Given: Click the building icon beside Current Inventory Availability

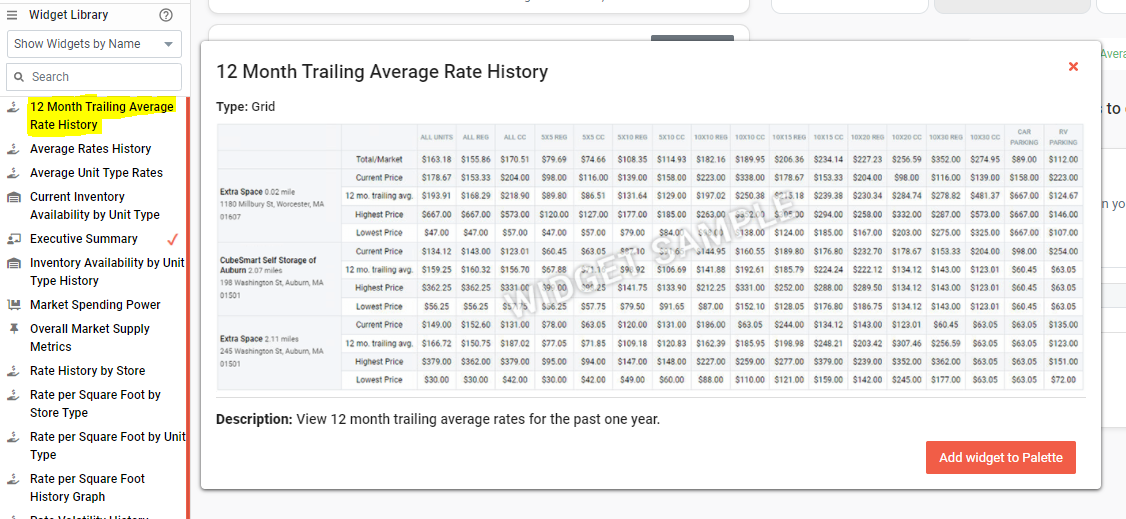Looking at the screenshot, I should coord(13,197).
